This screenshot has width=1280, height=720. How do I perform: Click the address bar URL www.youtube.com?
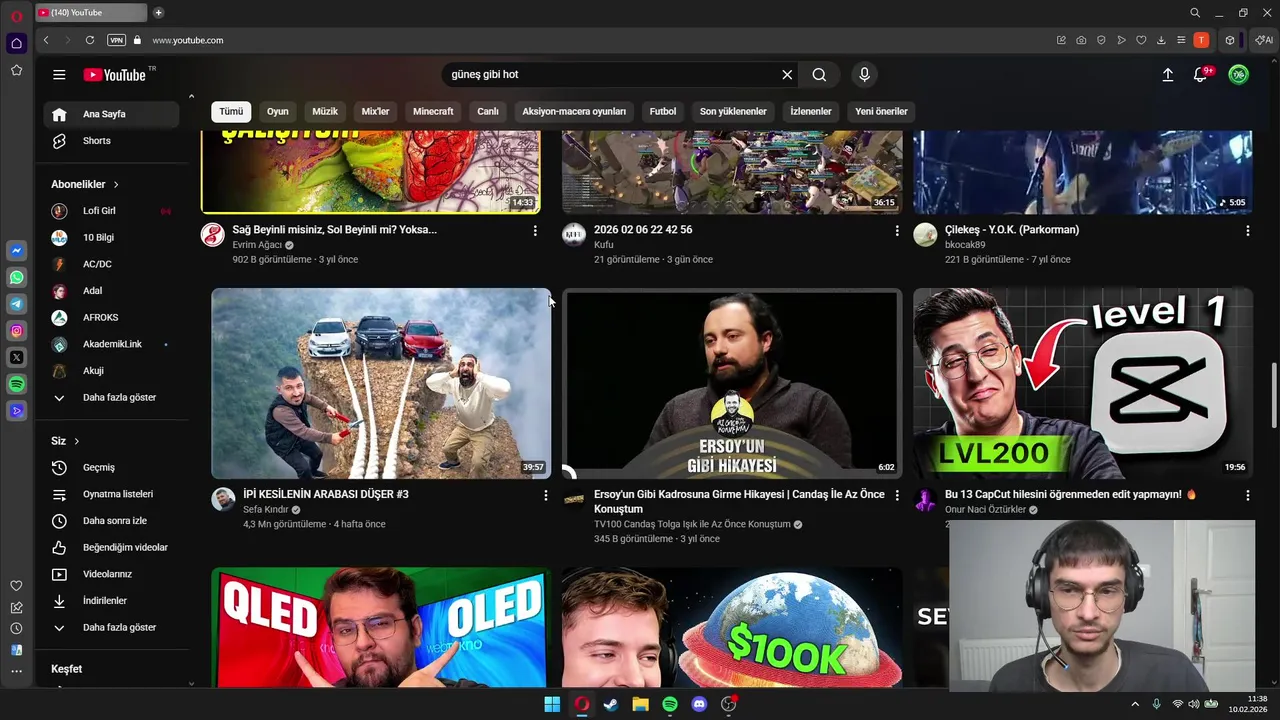tap(188, 40)
